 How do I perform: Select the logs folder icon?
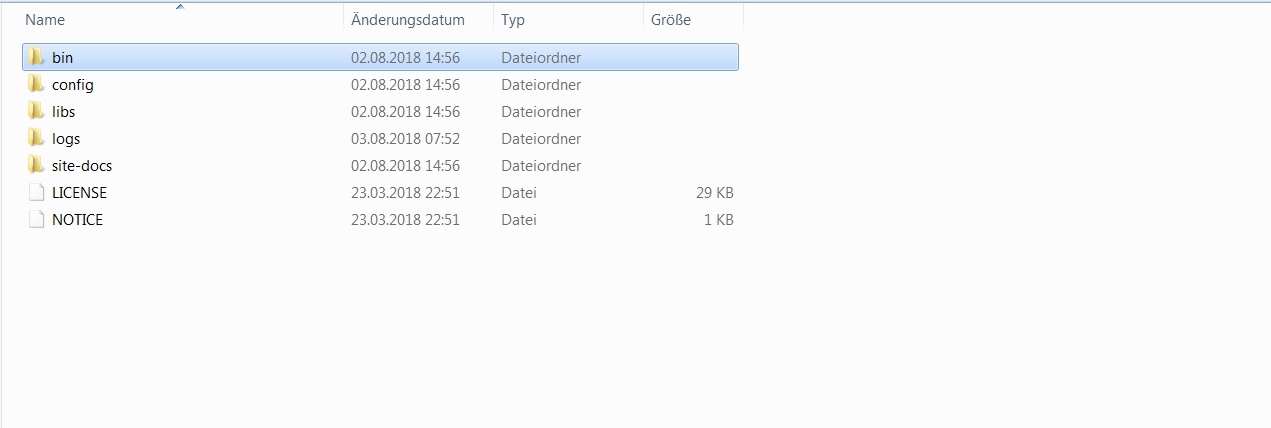(36, 138)
